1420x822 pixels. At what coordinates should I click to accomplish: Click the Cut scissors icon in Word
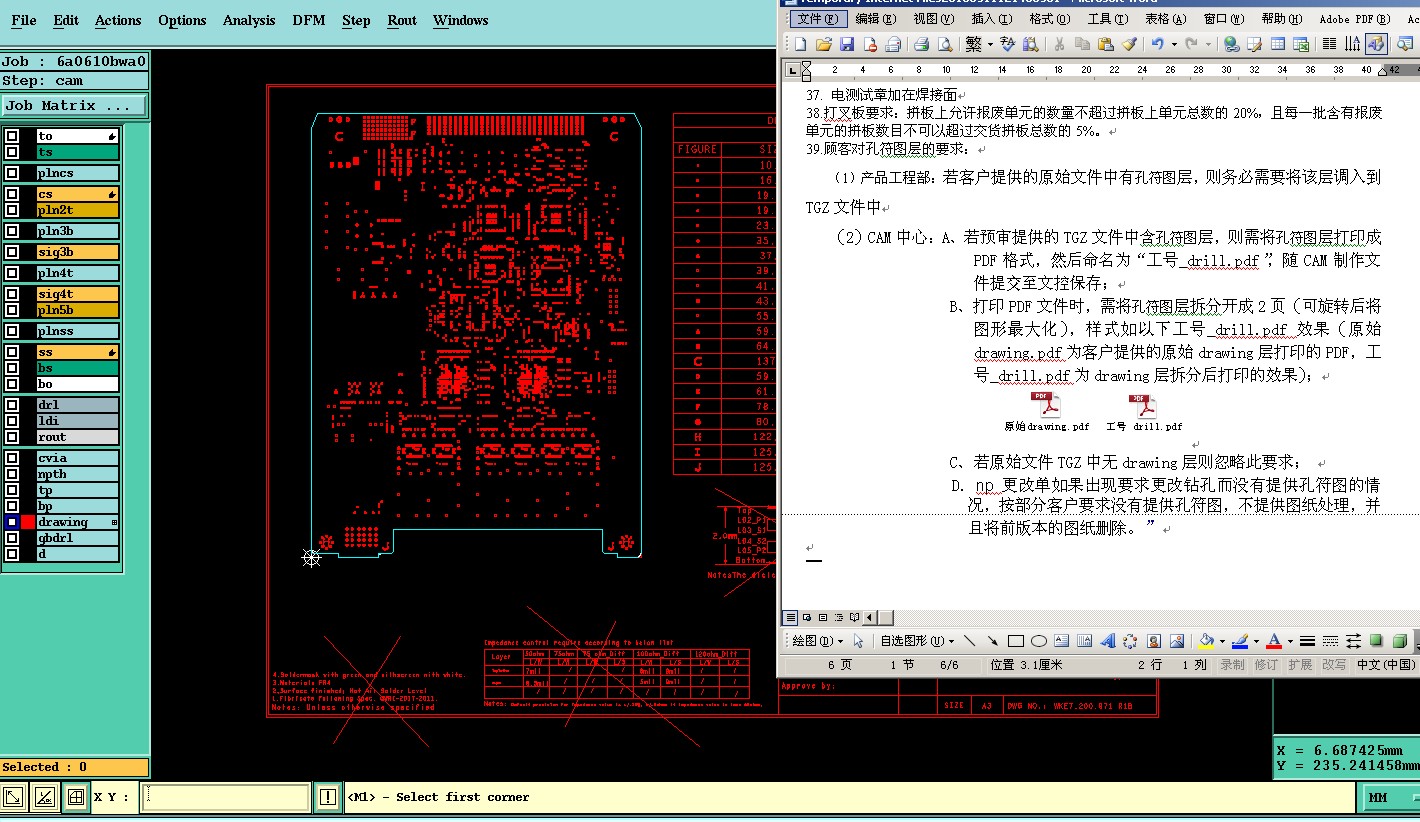(1059, 44)
